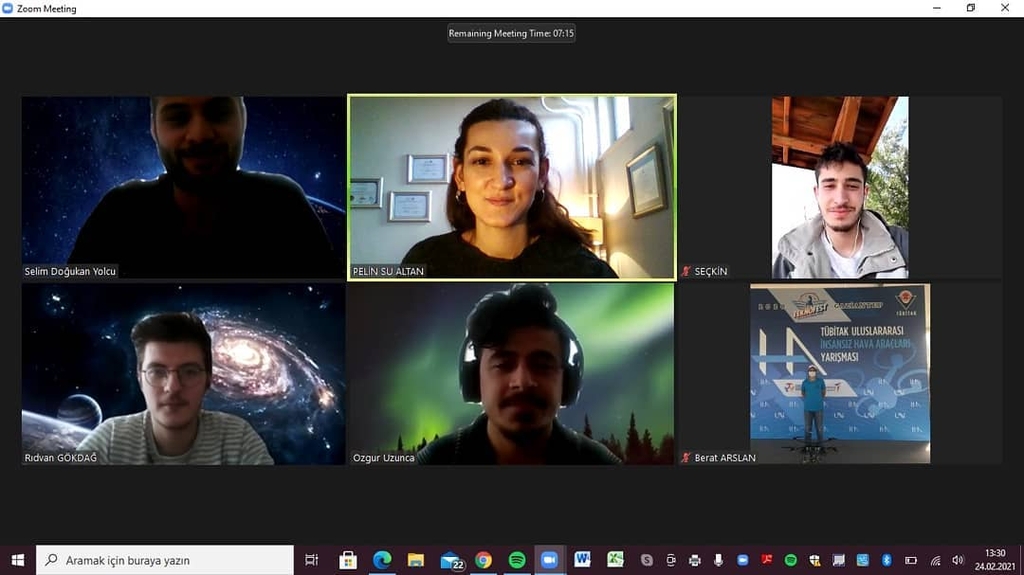Viewport: 1024px width, 575px height.
Task: Click the speaker volume icon in the tray
Action: (958, 560)
